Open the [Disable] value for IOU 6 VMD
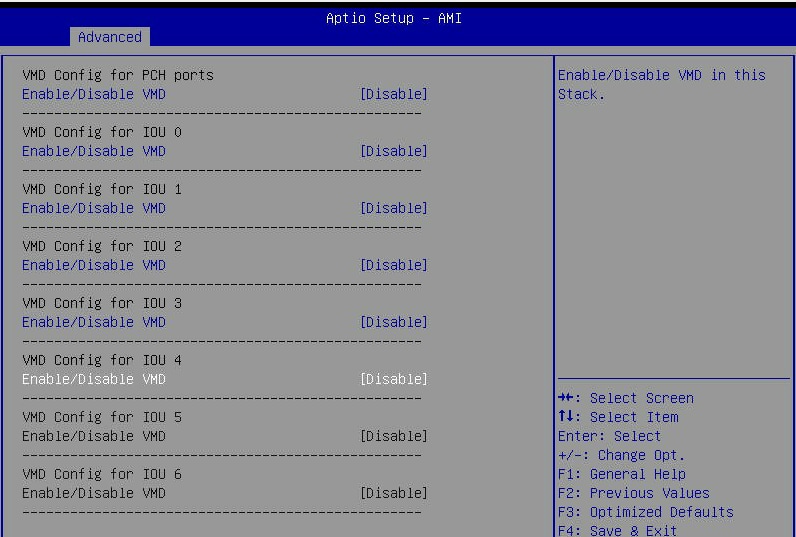 (x=394, y=493)
